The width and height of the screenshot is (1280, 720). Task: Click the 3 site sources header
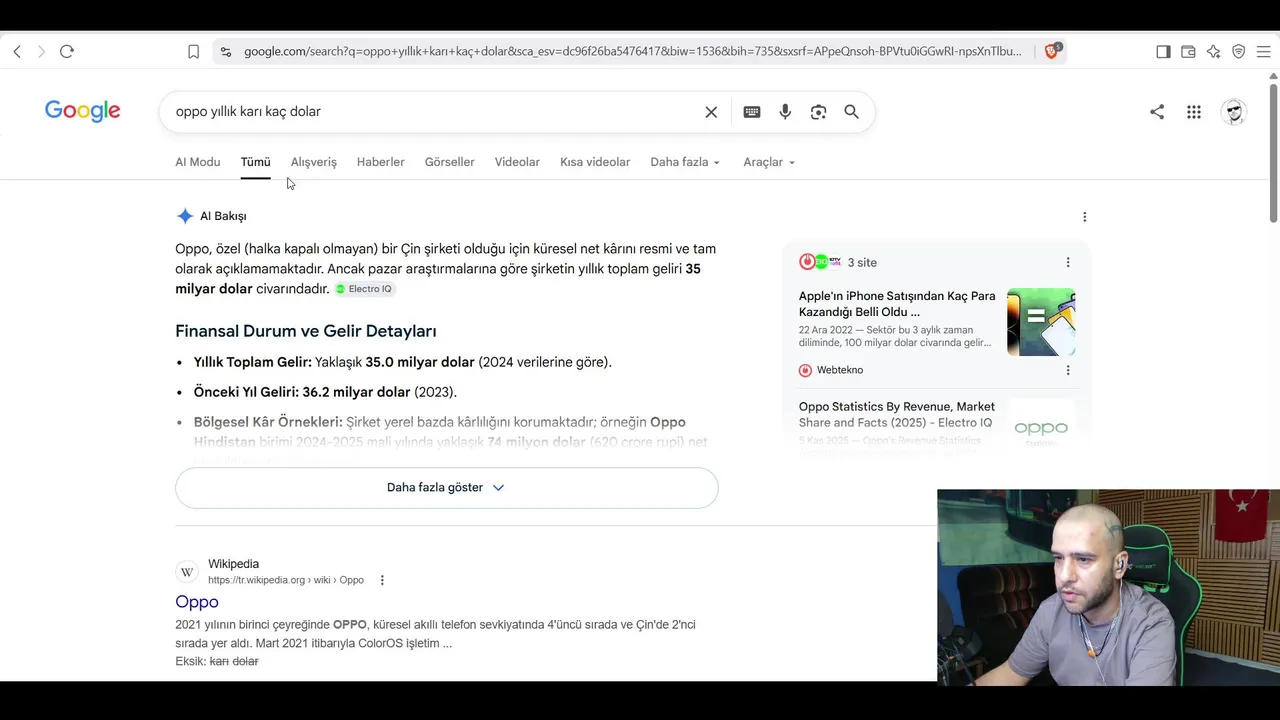862,263
